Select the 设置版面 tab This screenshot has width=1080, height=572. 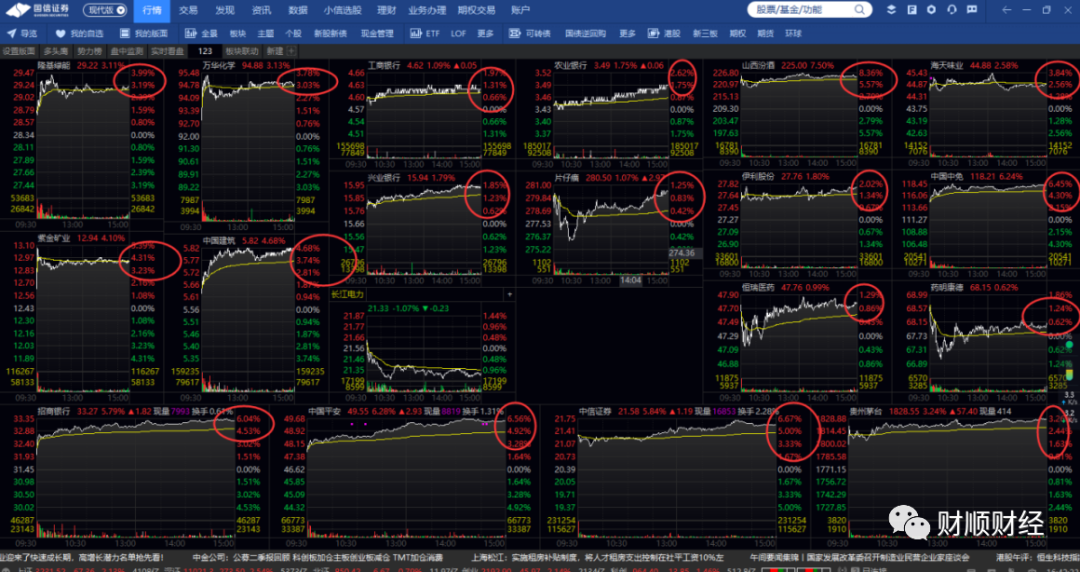[x=19, y=51]
